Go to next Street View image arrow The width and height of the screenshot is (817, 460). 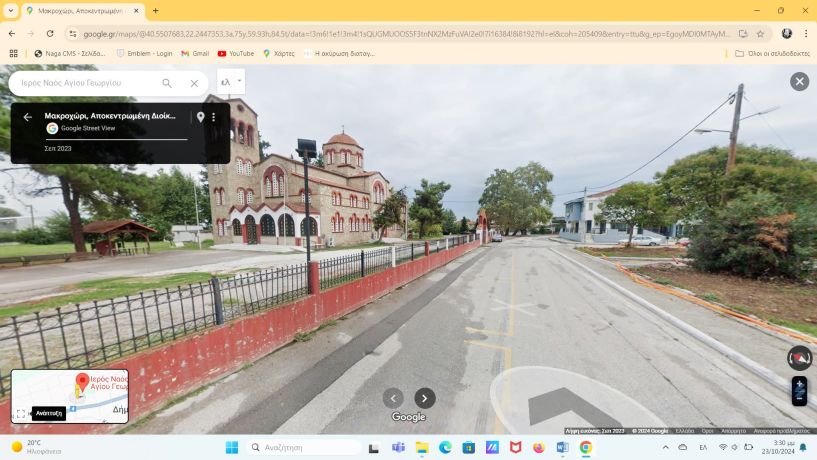pyautogui.click(x=425, y=398)
